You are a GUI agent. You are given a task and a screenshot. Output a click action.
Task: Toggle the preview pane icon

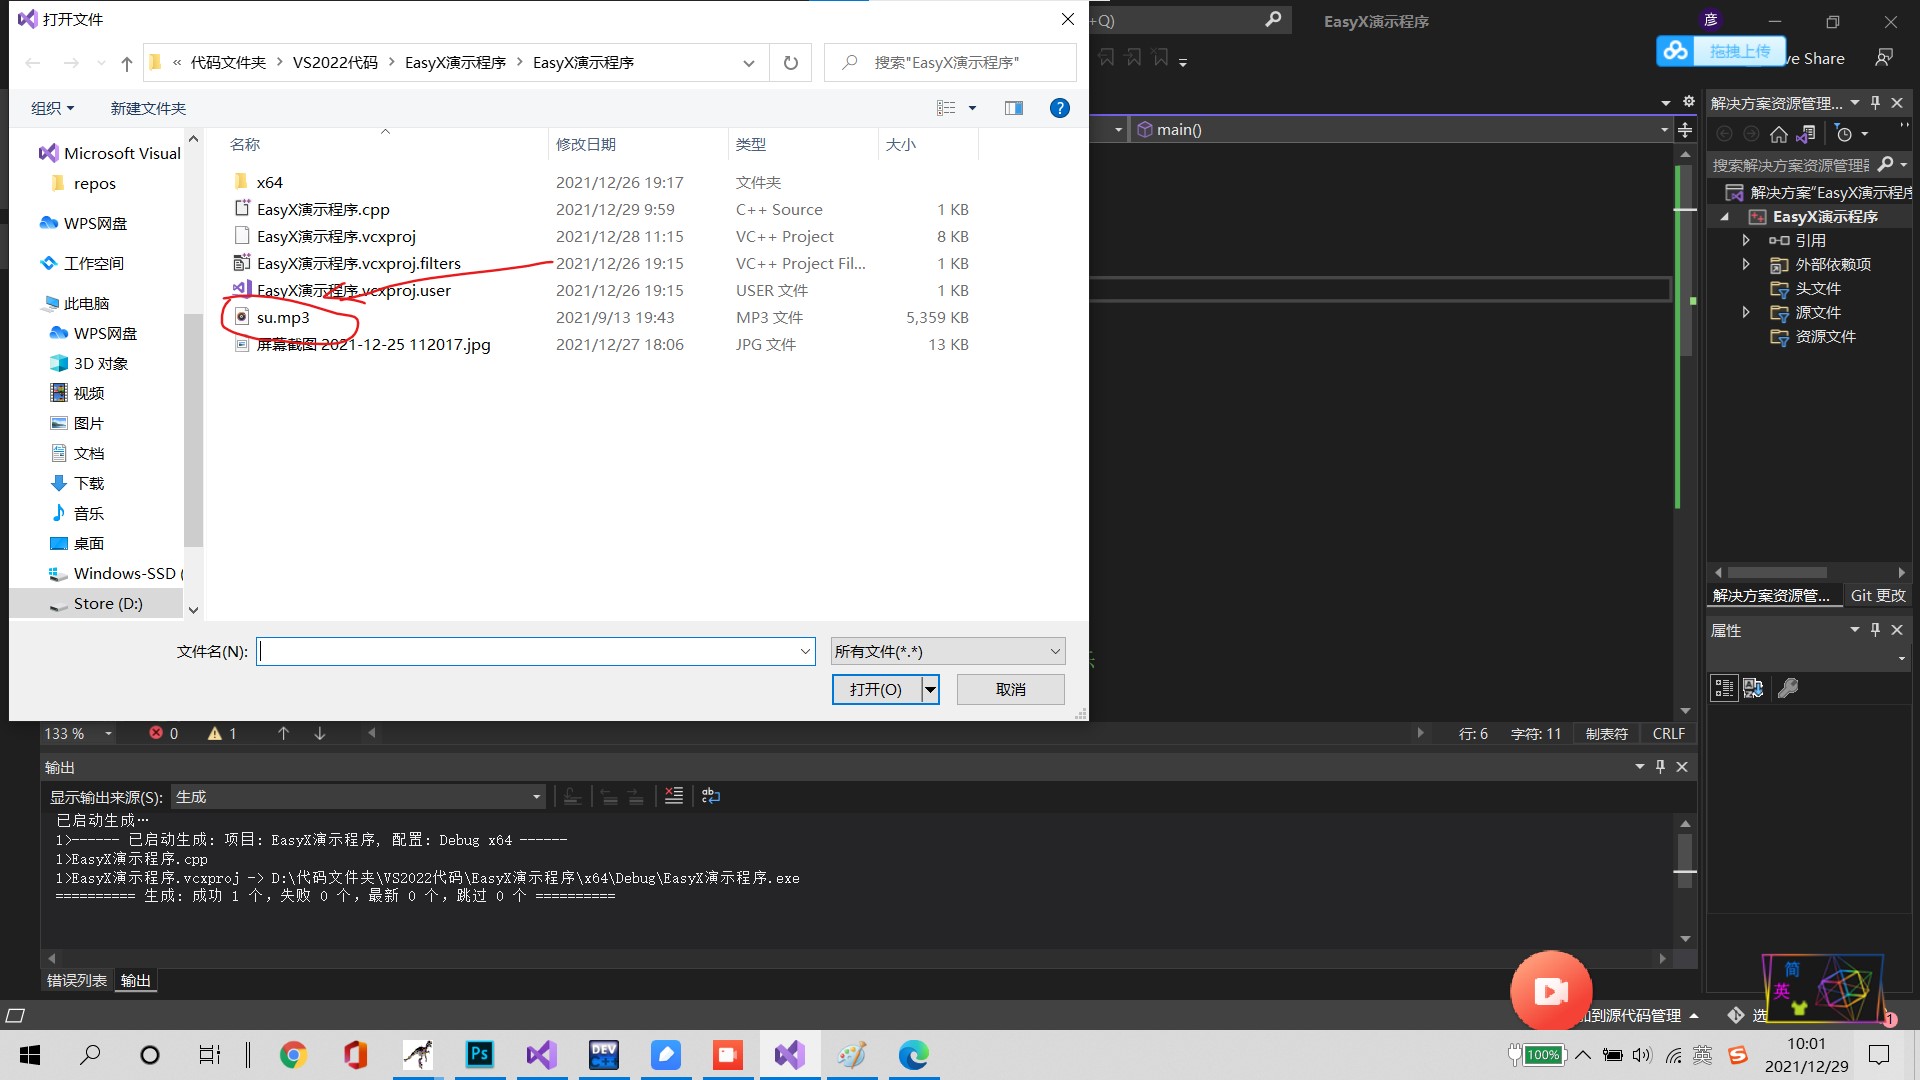coord(1013,108)
